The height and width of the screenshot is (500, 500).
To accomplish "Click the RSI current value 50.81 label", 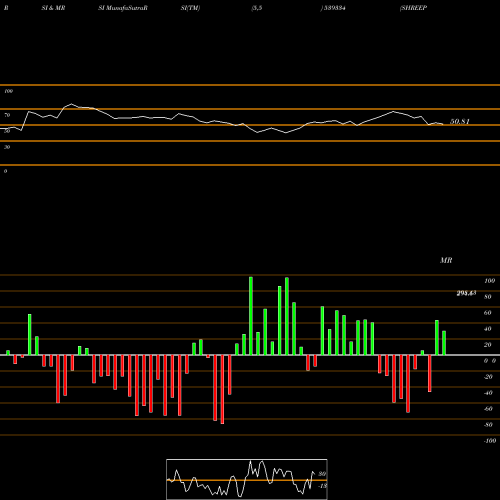I will [x=460, y=121].
